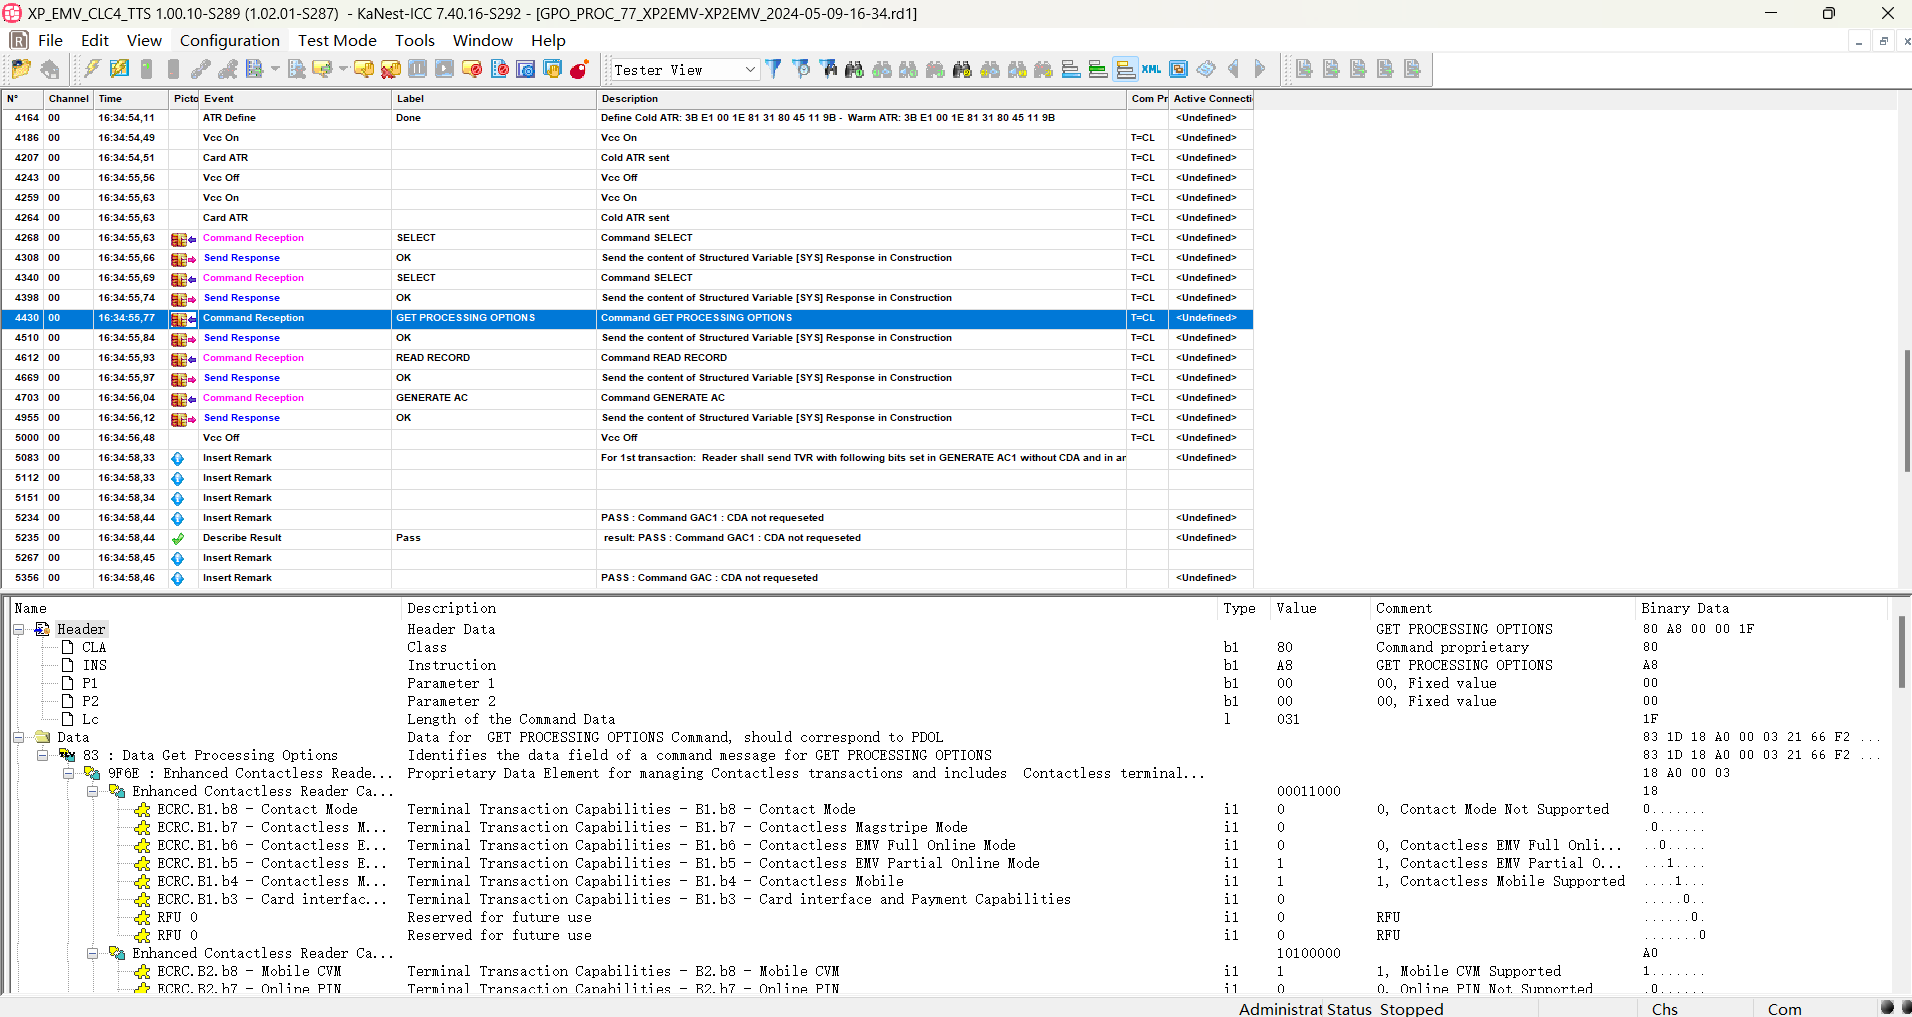
Task: Collapse the Header tree node
Action: (19, 629)
